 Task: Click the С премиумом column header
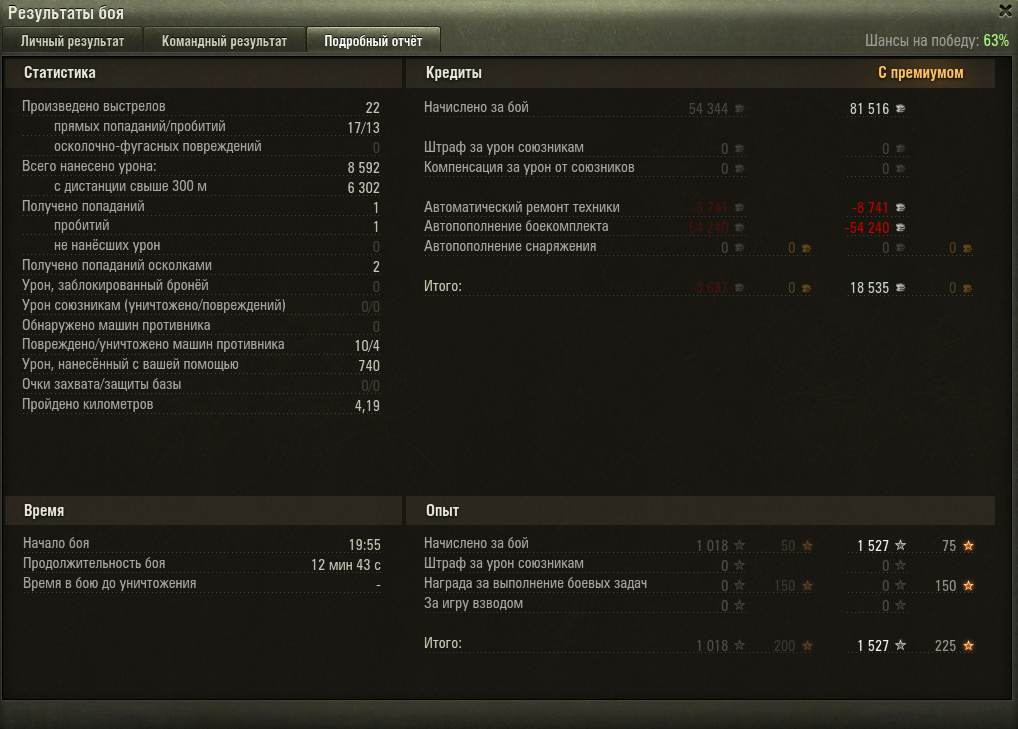click(921, 73)
